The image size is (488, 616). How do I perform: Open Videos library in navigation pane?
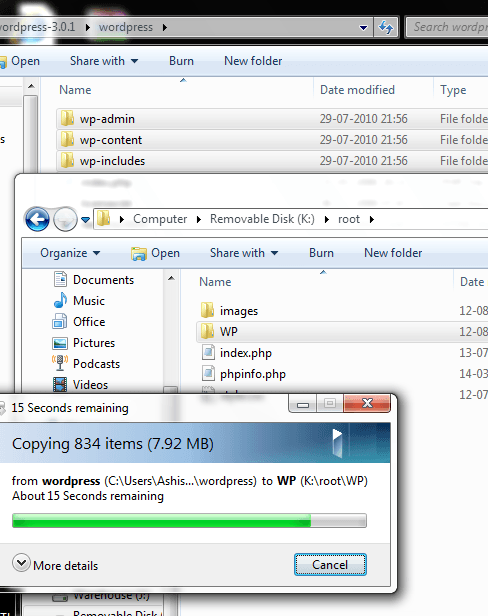pos(90,385)
